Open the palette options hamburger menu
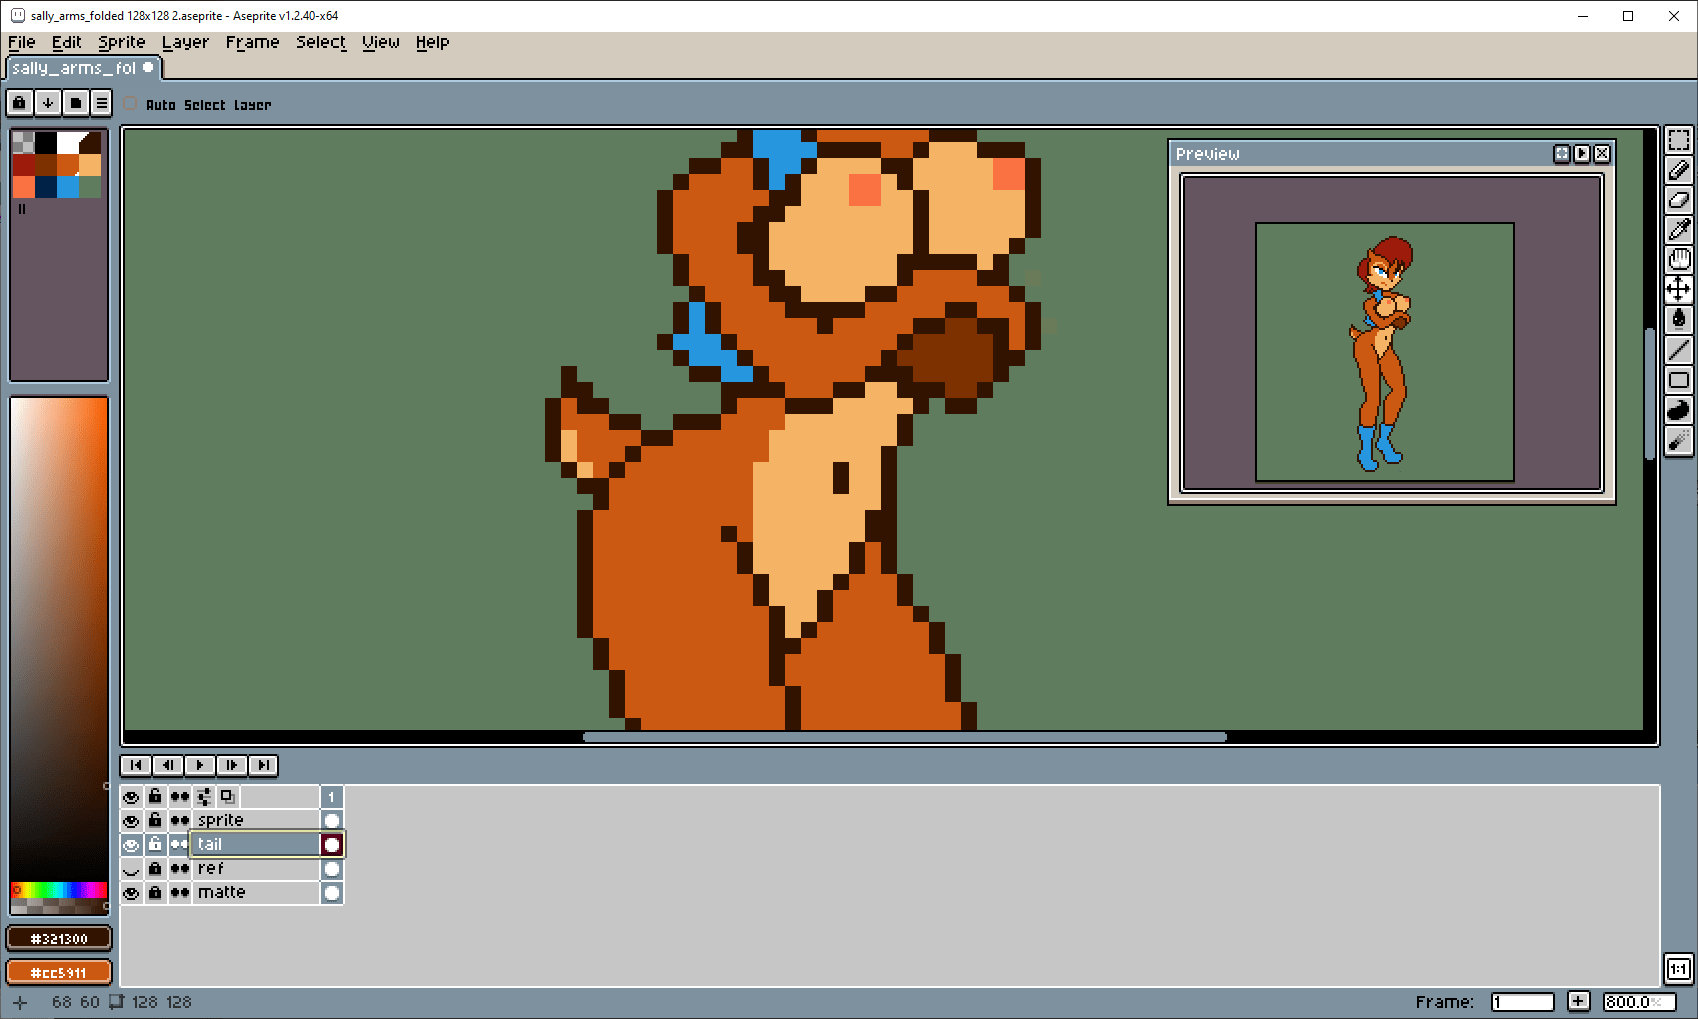 (x=101, y=103)
